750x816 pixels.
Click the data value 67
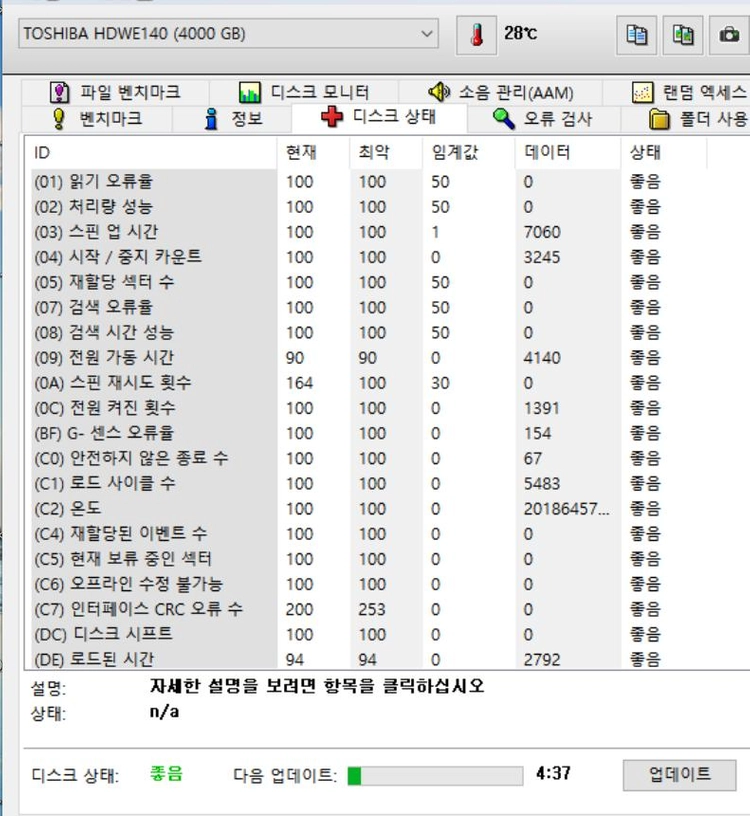coord(532,458)
